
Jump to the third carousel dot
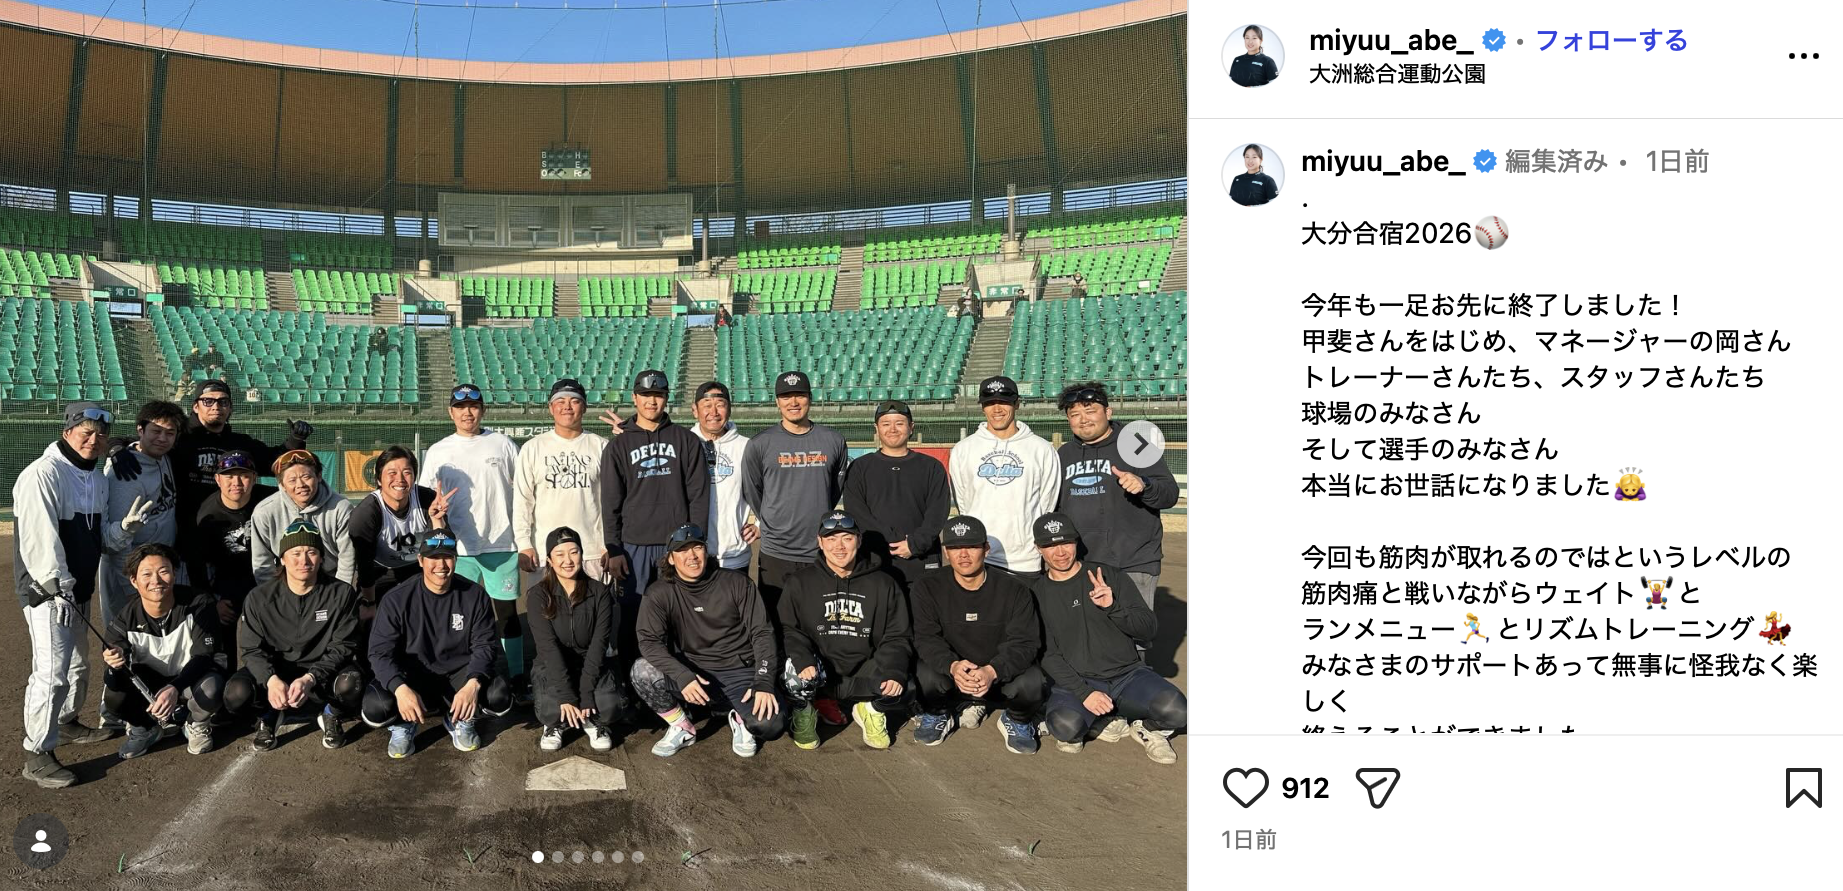(578, 857)
